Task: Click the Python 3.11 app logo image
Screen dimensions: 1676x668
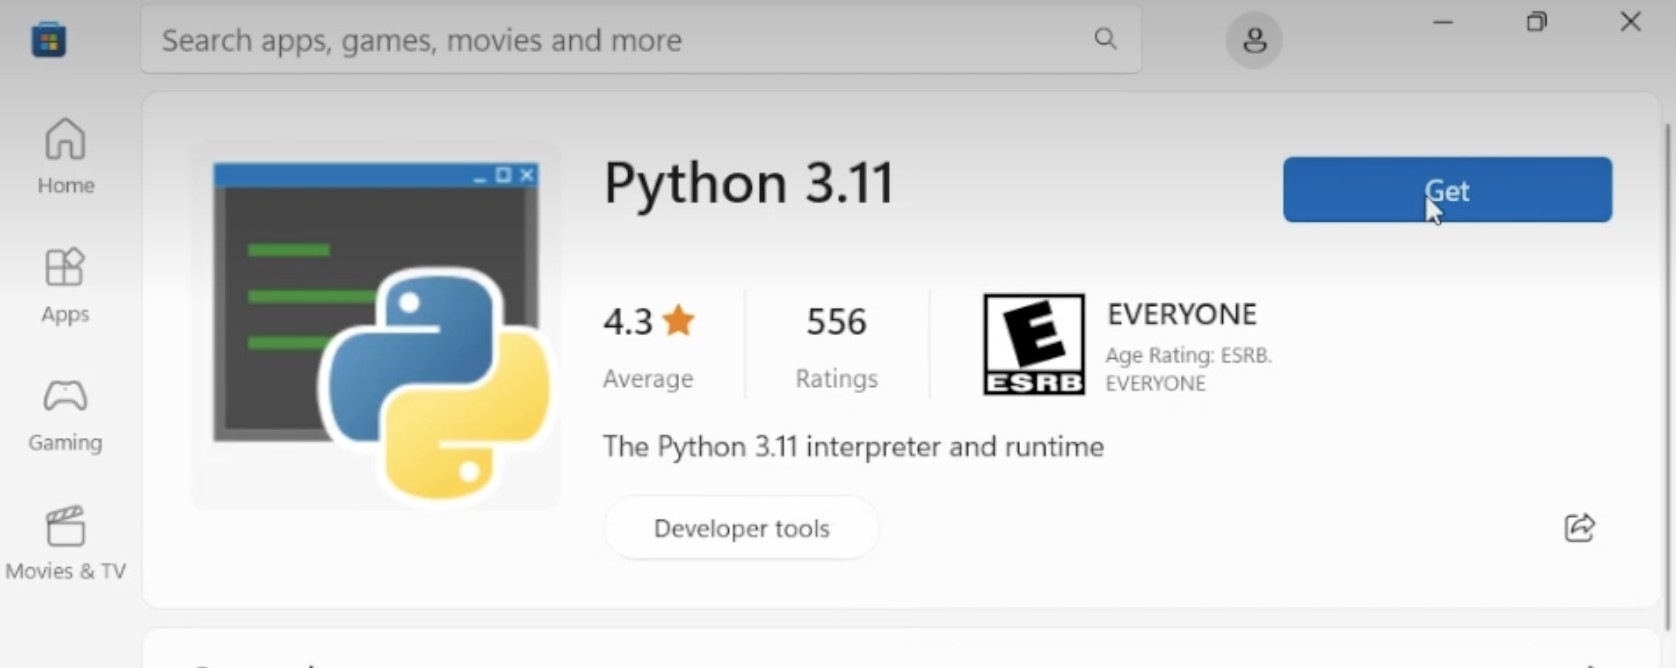Action: click(377, 327)
